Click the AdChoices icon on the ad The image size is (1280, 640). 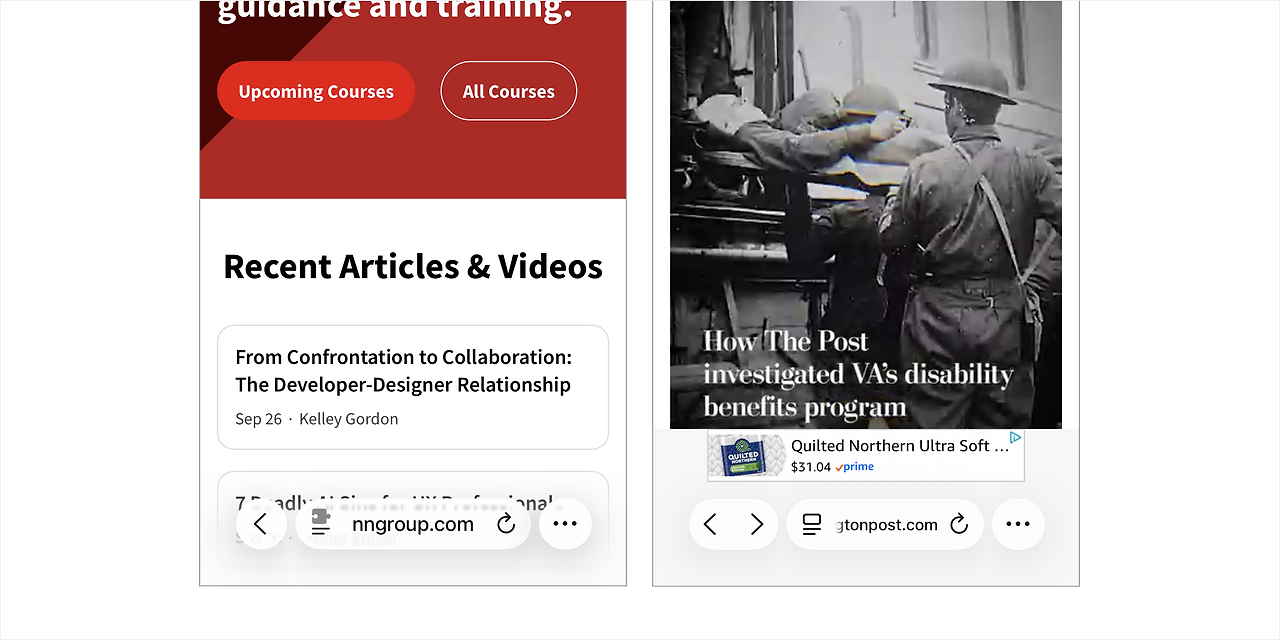1015,438
